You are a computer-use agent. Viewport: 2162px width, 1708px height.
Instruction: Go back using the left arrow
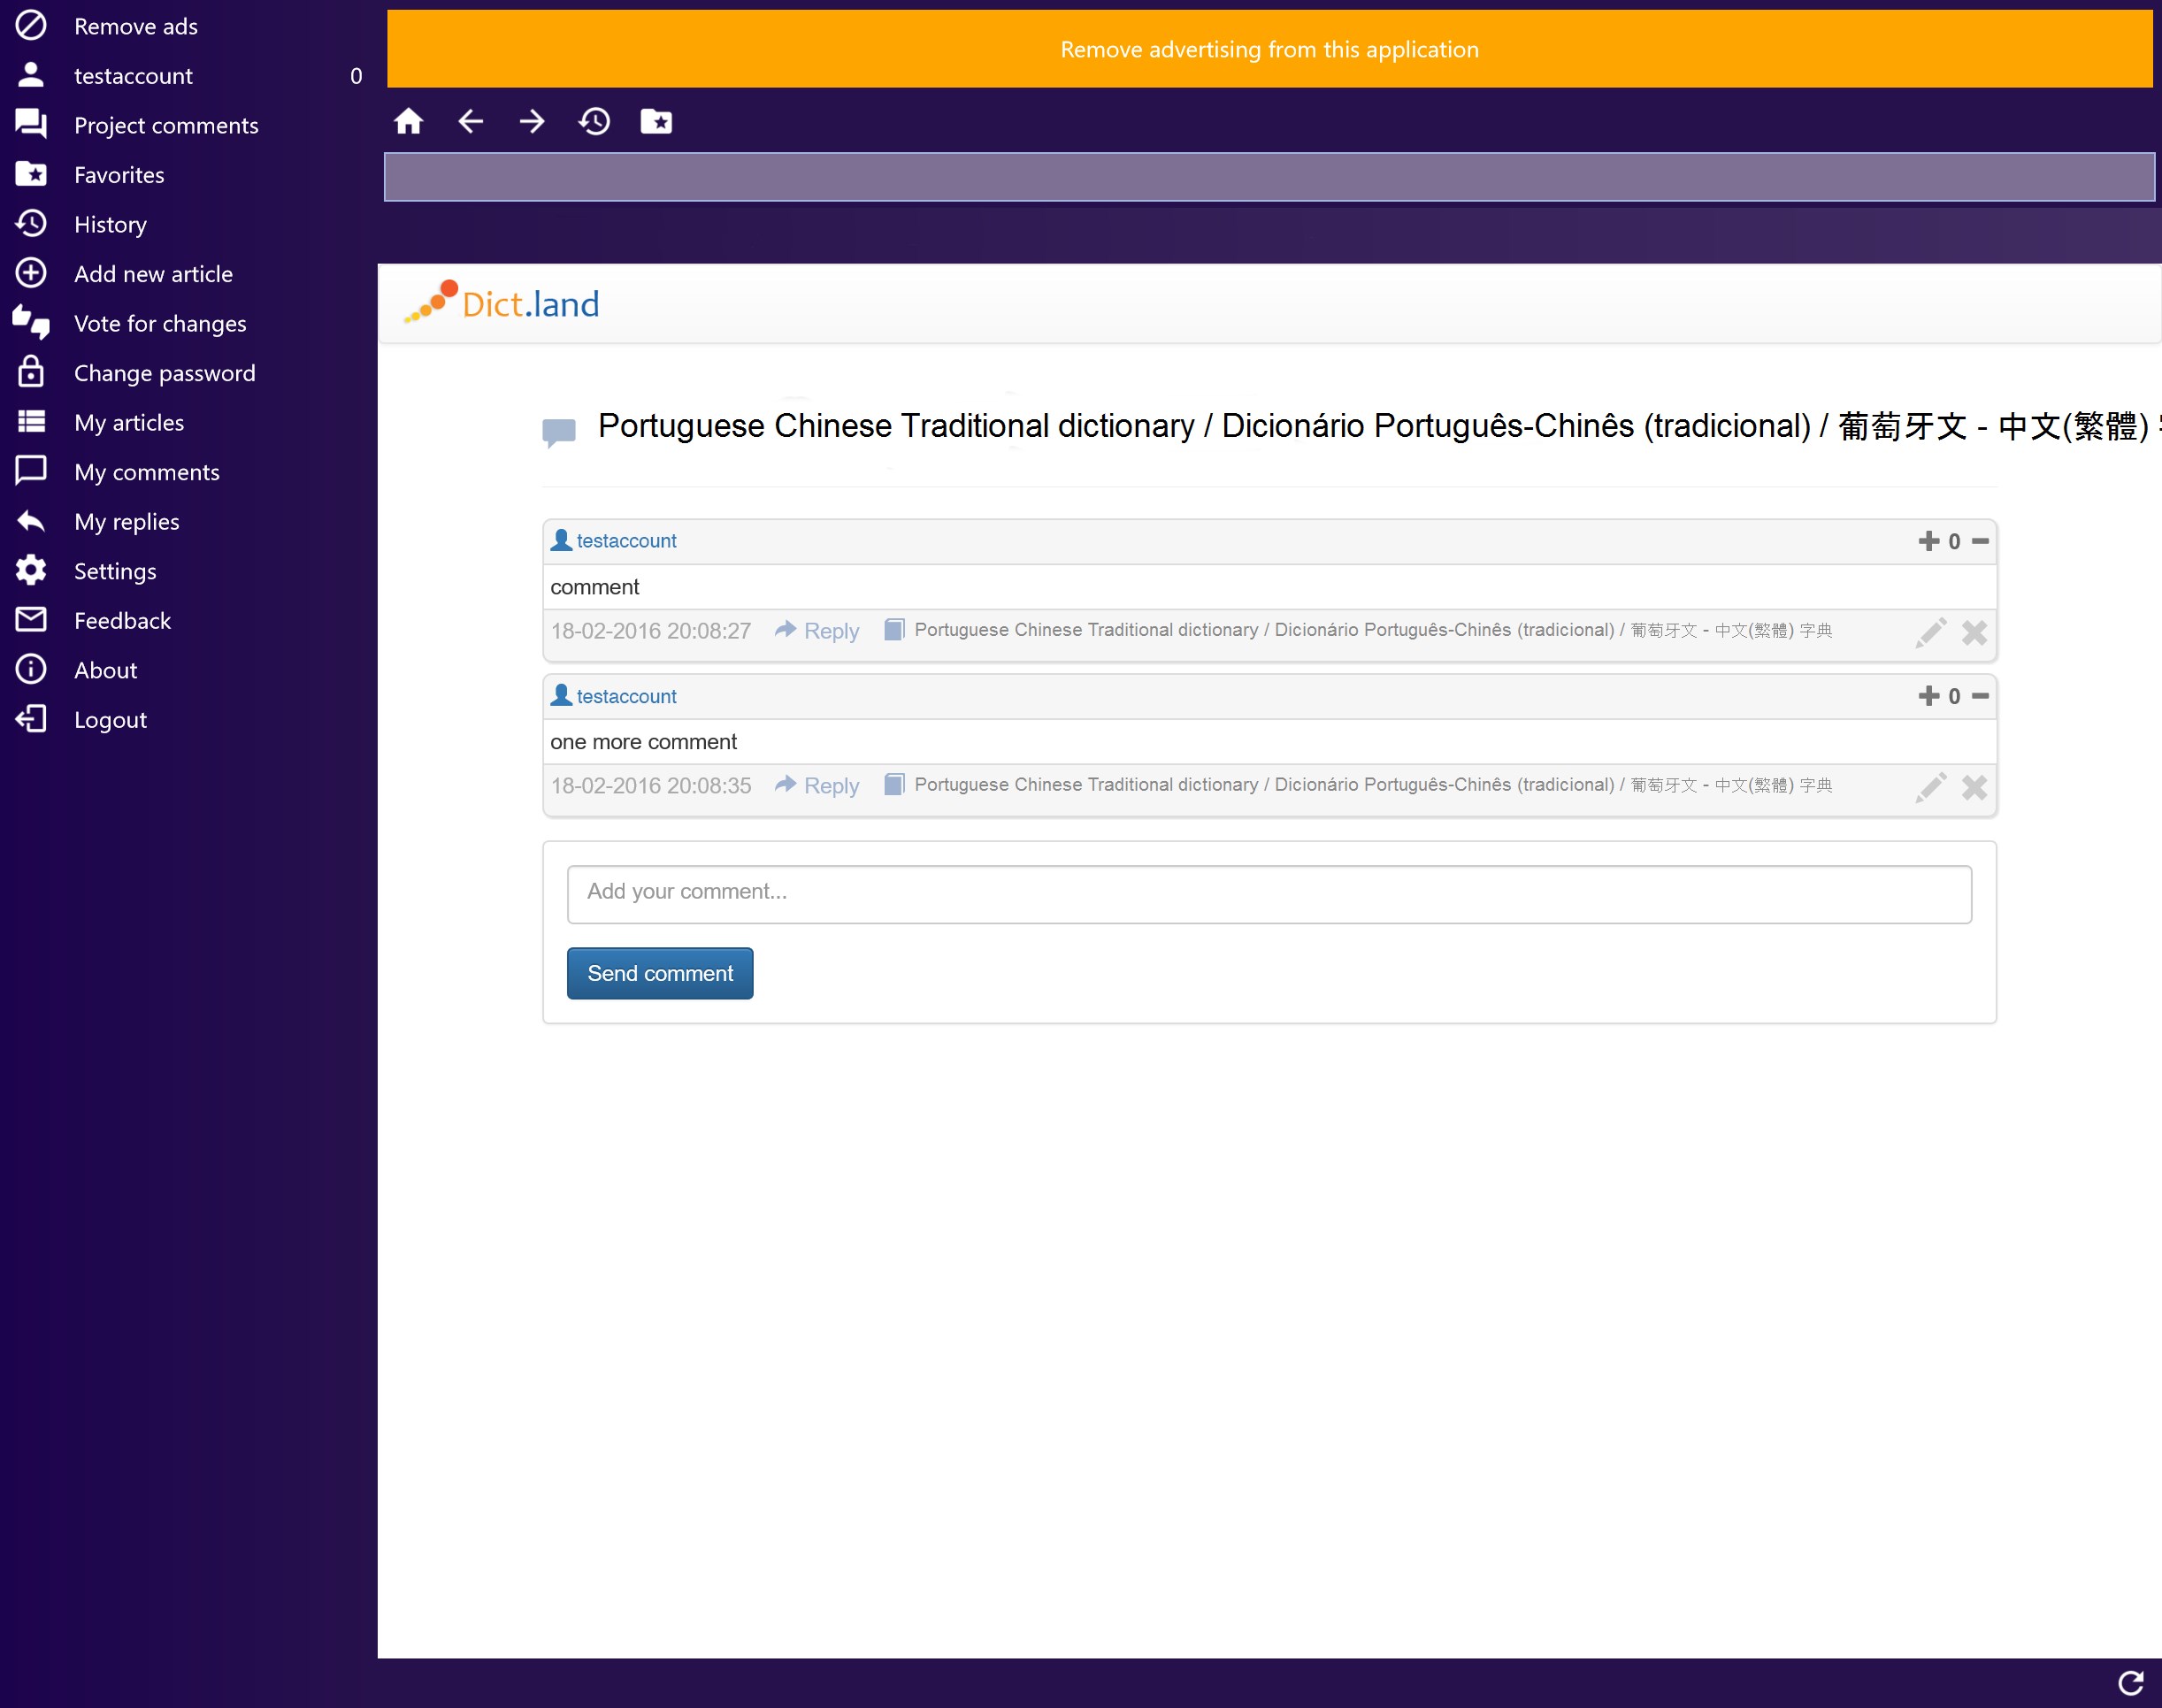[x=470, y=122]
